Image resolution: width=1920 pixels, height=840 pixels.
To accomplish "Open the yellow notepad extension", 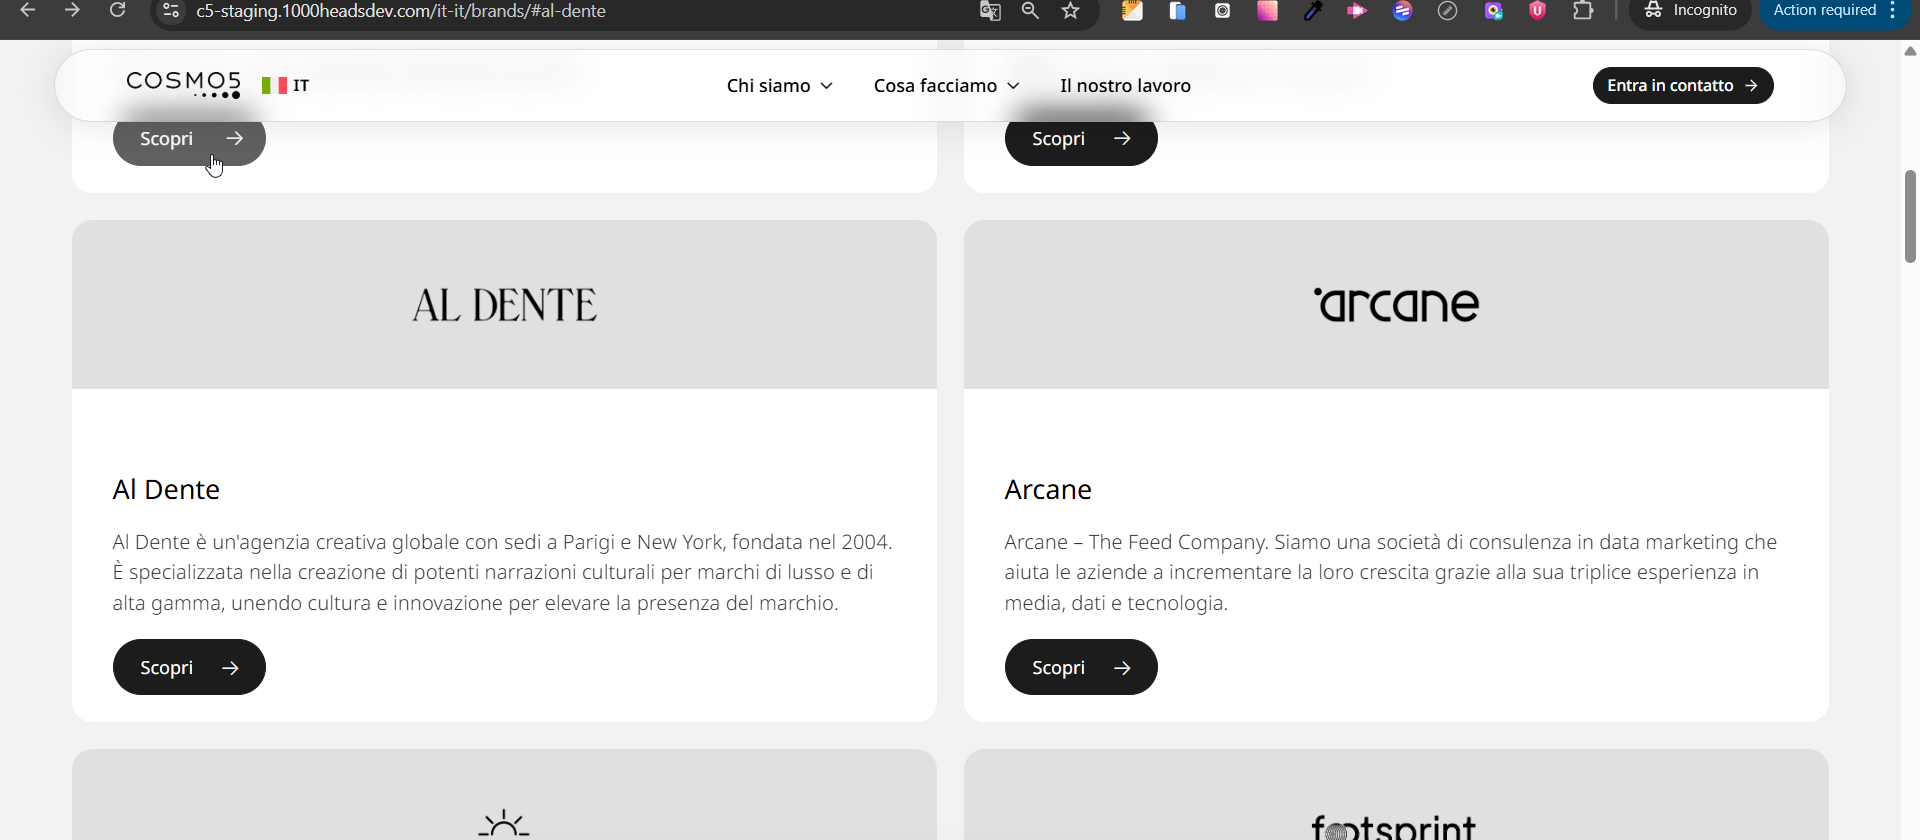I will point(1132,11).
